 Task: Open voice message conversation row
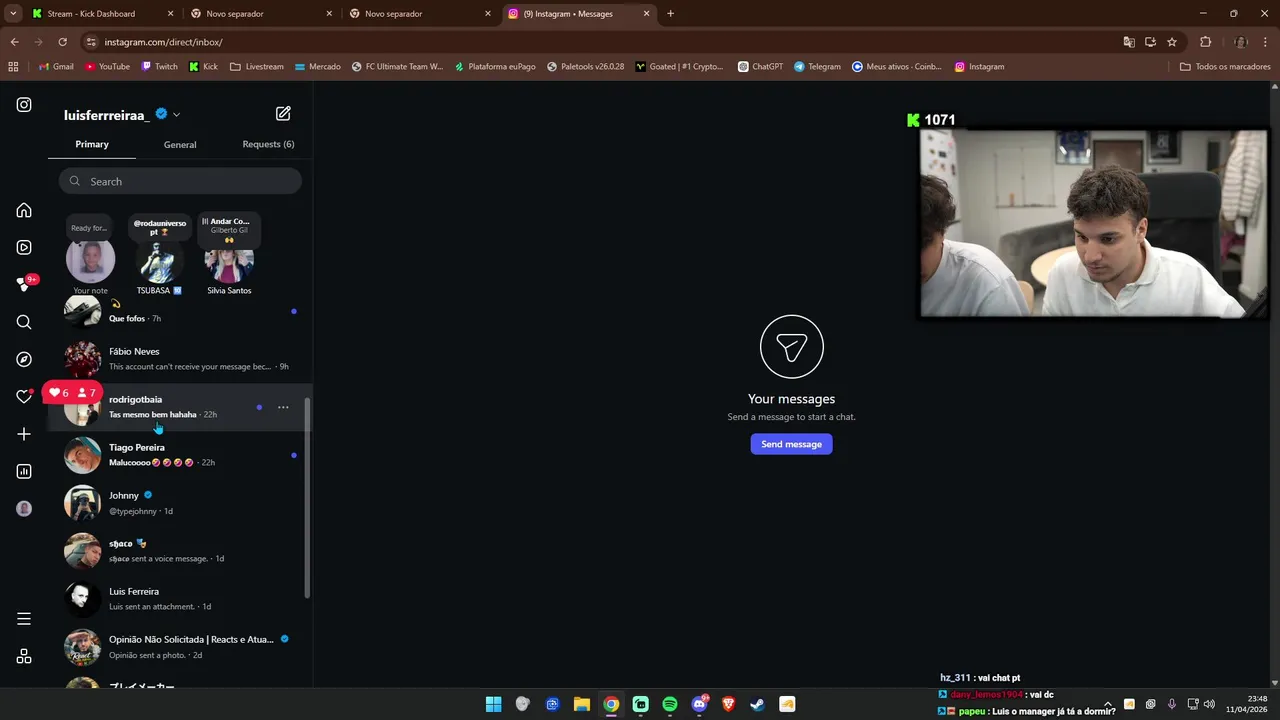click(180, 551)
